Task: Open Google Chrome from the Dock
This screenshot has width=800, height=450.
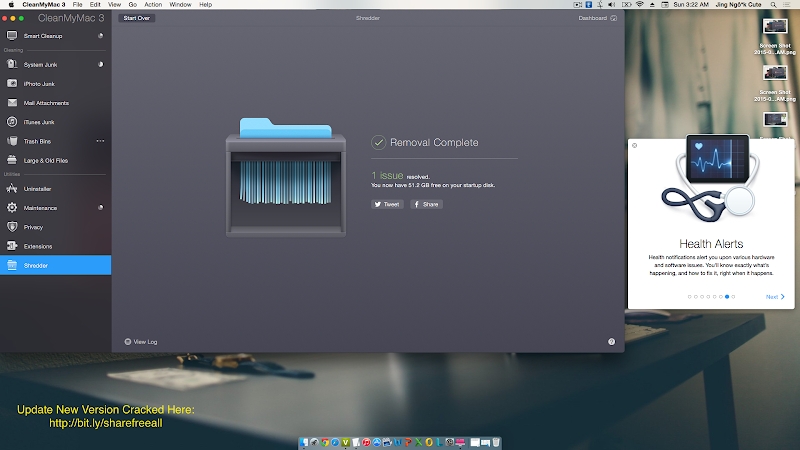Action: 324,442
